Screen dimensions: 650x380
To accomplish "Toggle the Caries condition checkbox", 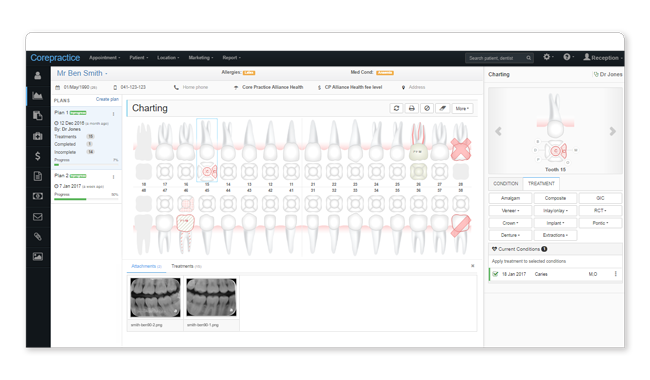I will (x=495, y=274).
